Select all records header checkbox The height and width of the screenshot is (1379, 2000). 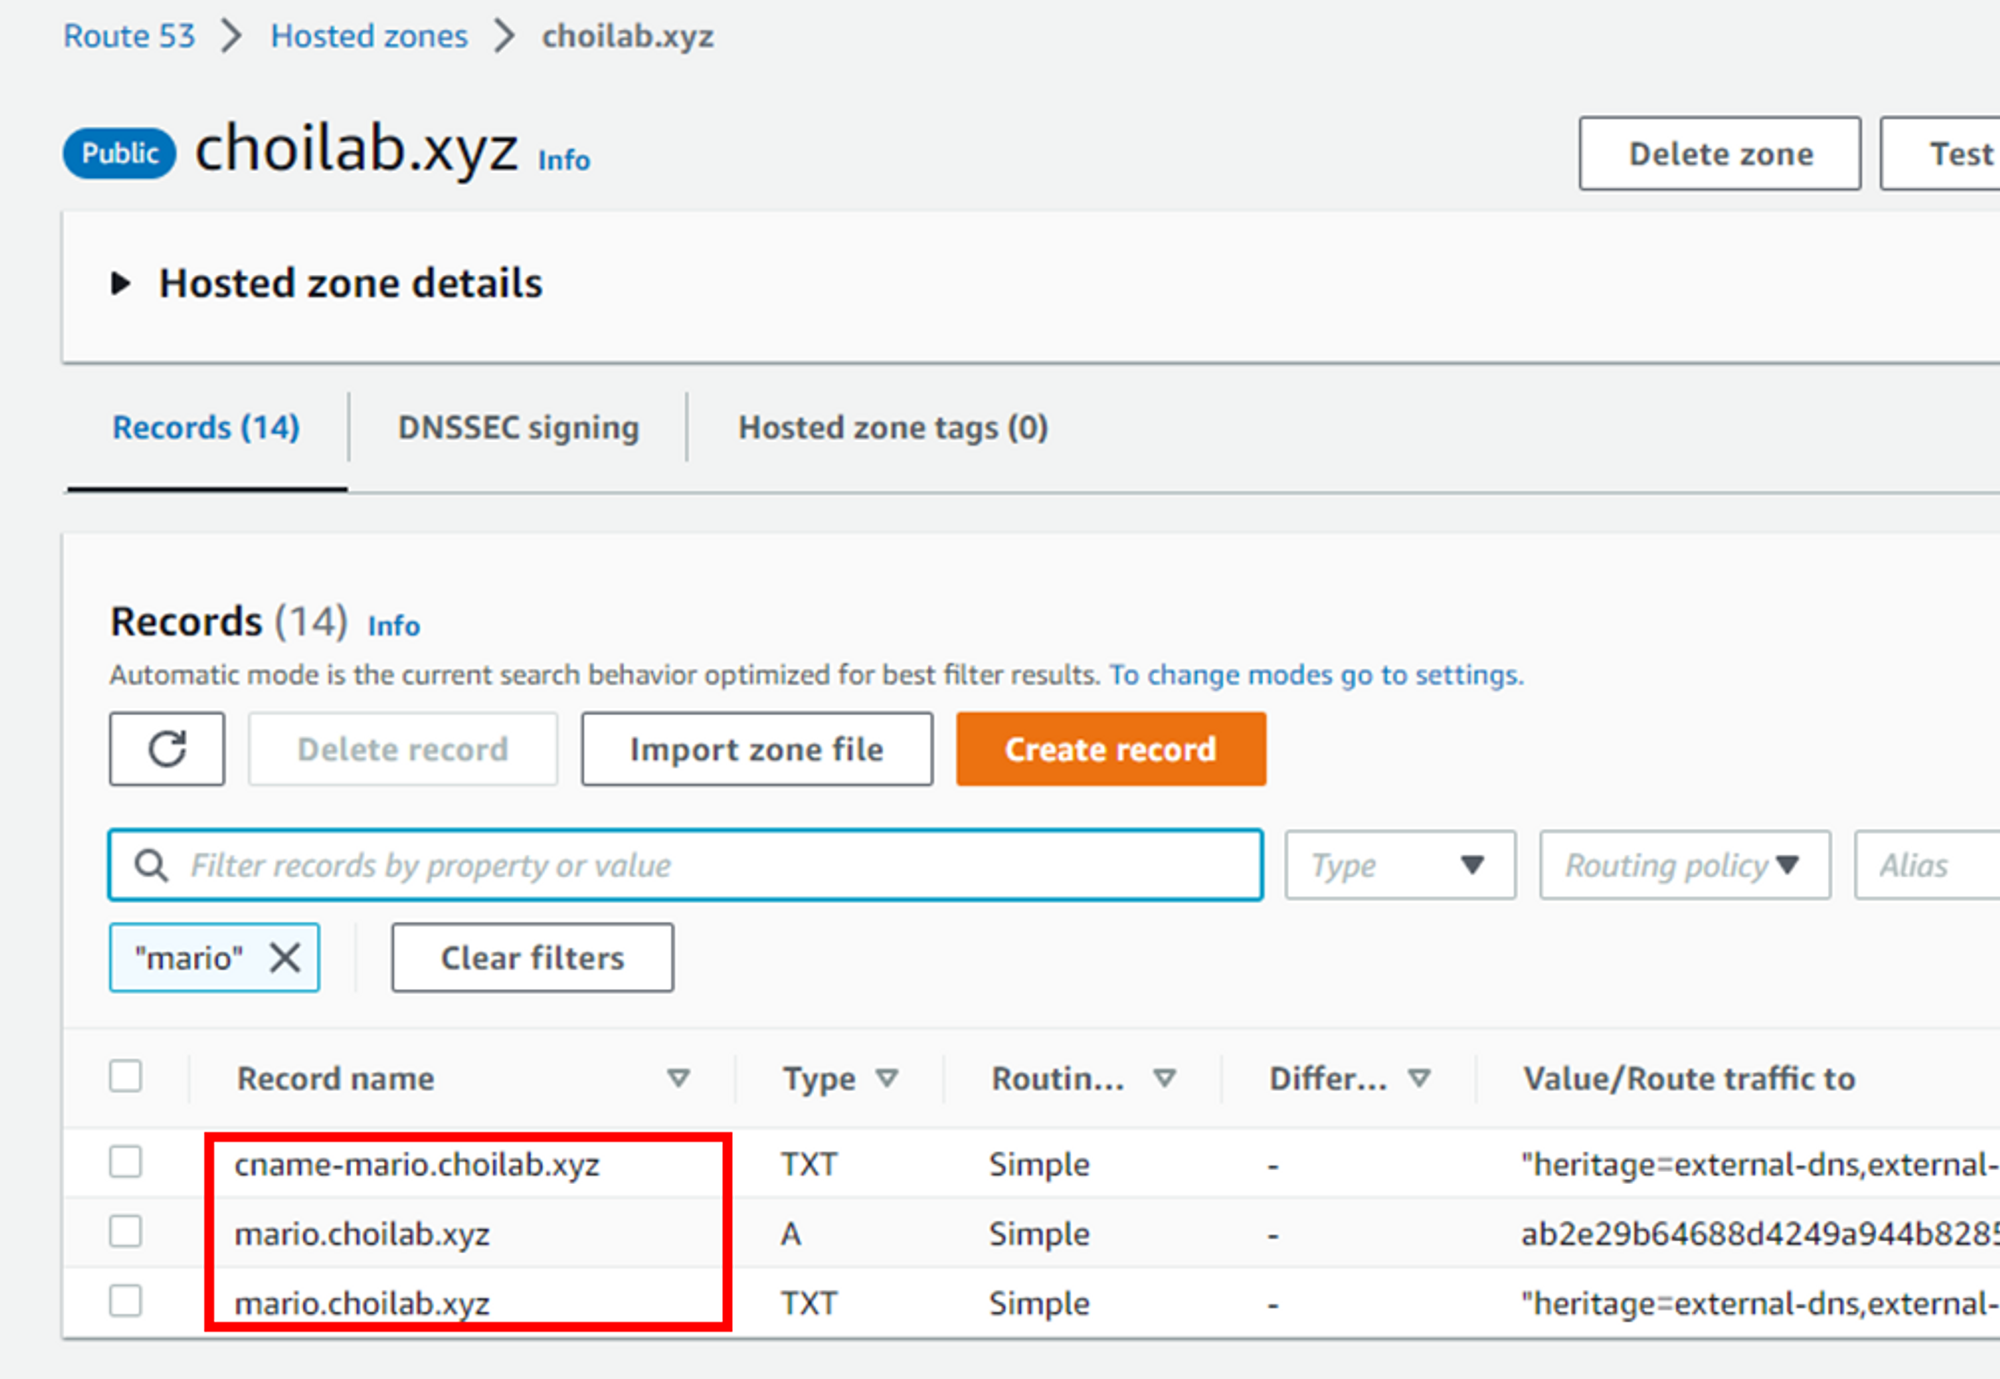pos(126,1077)
